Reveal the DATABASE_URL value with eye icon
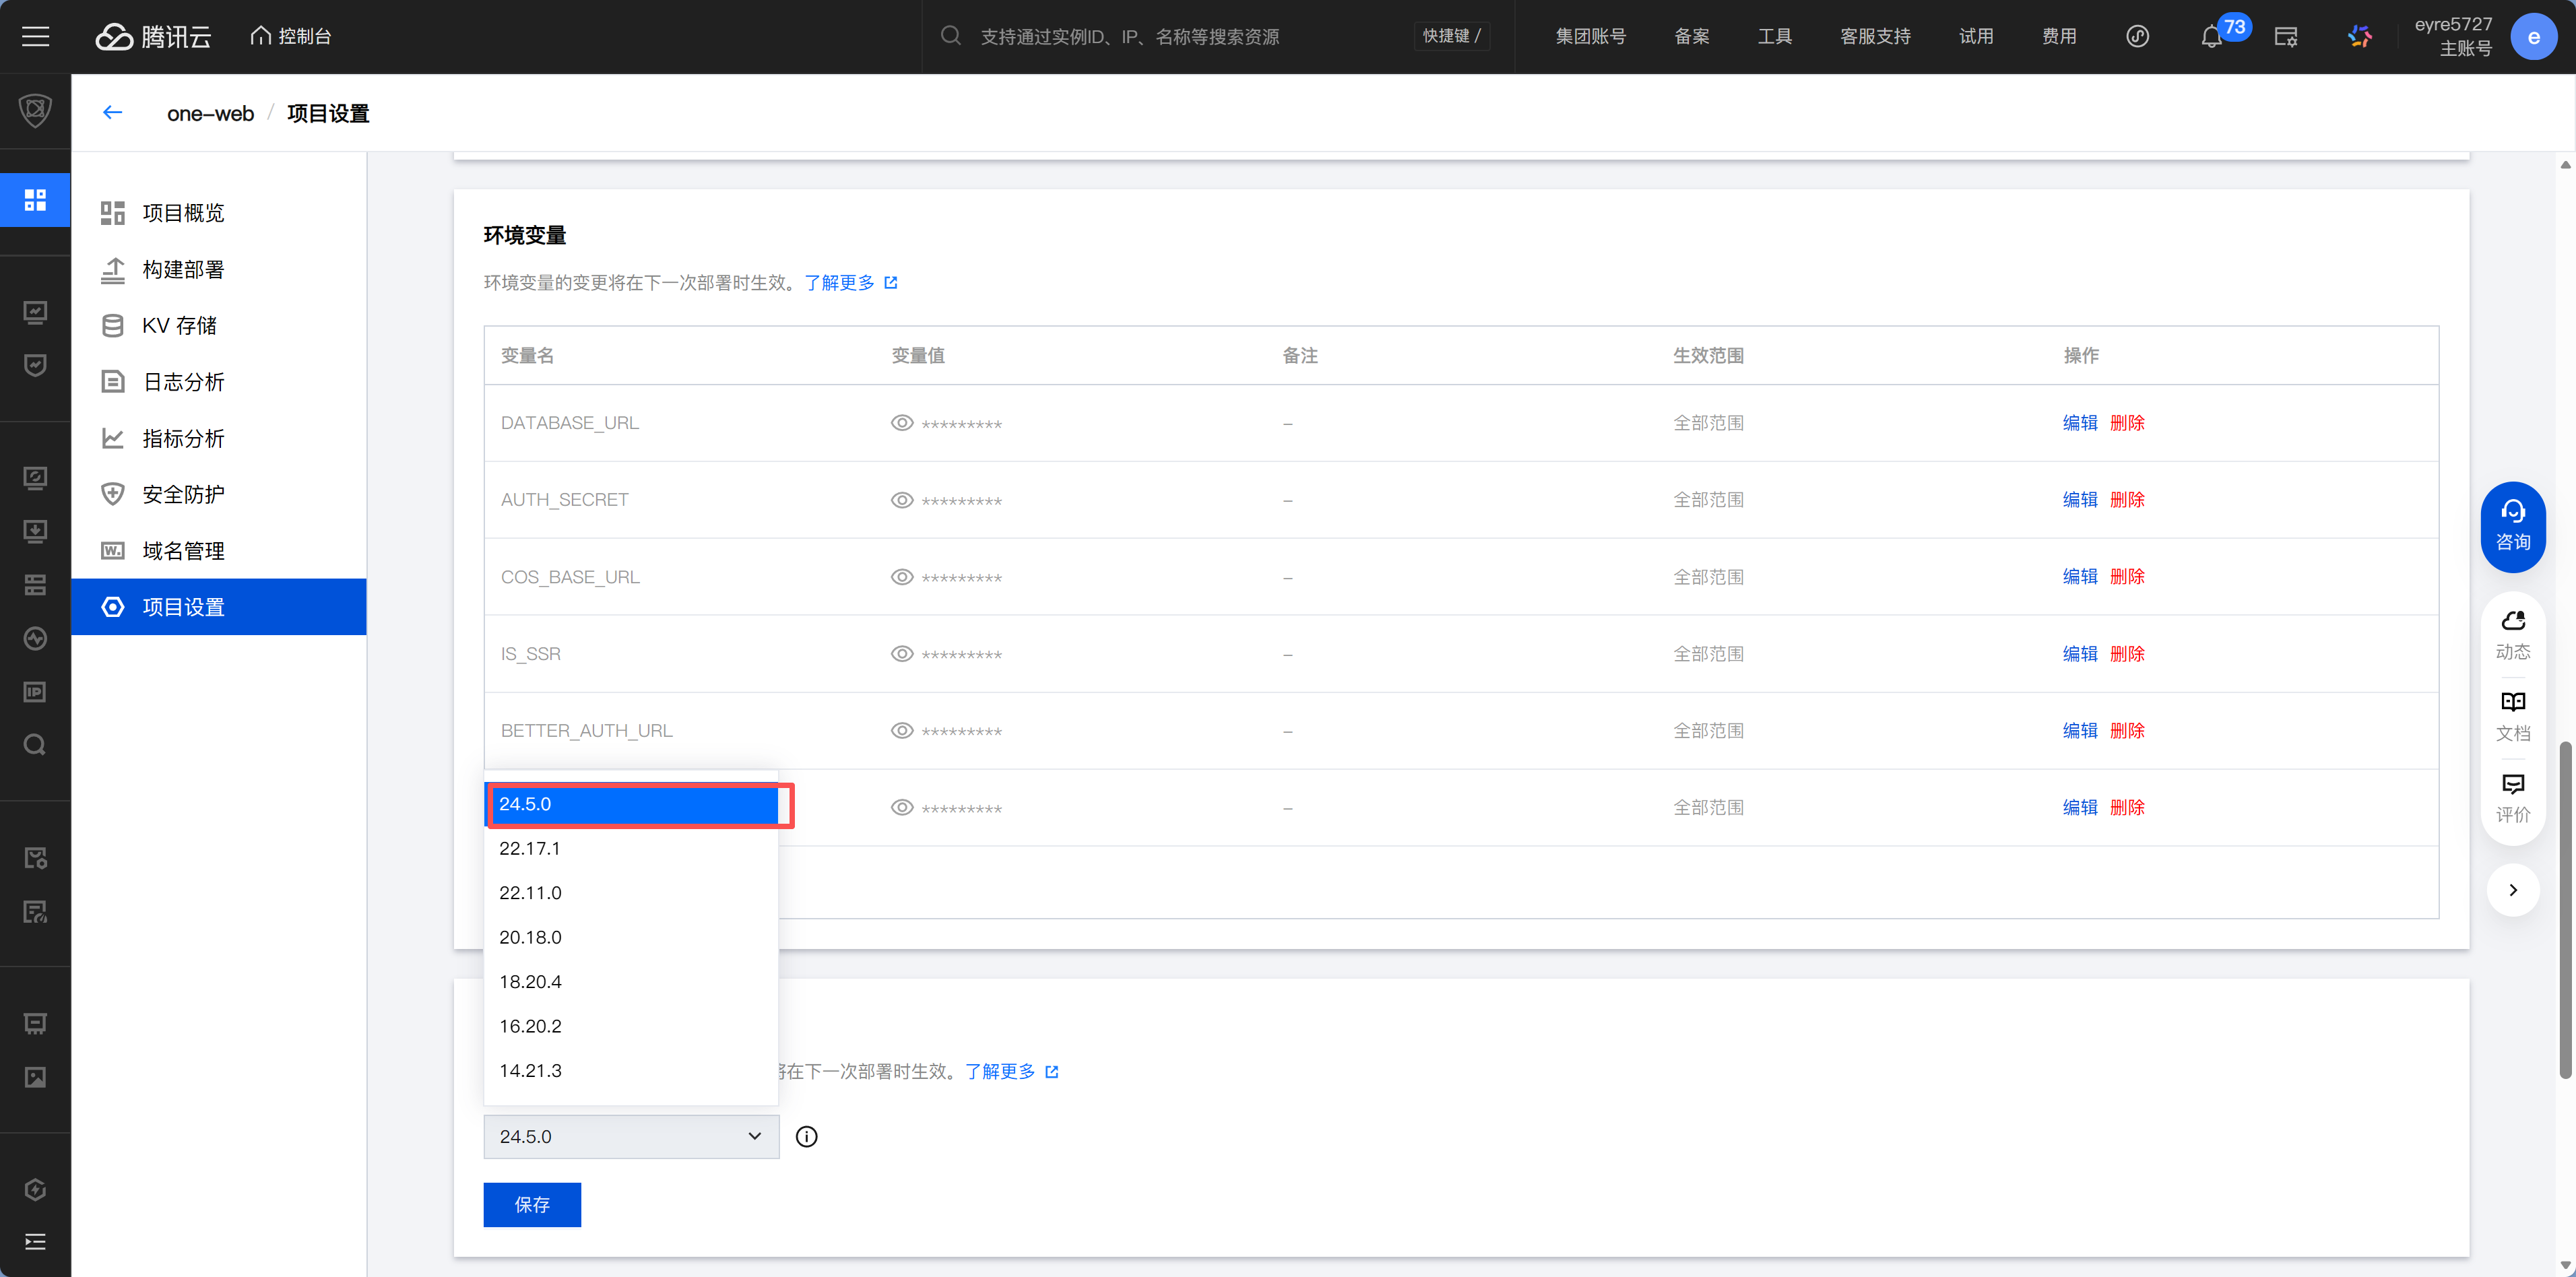The image size is (2576, 1277). point(902,423)
